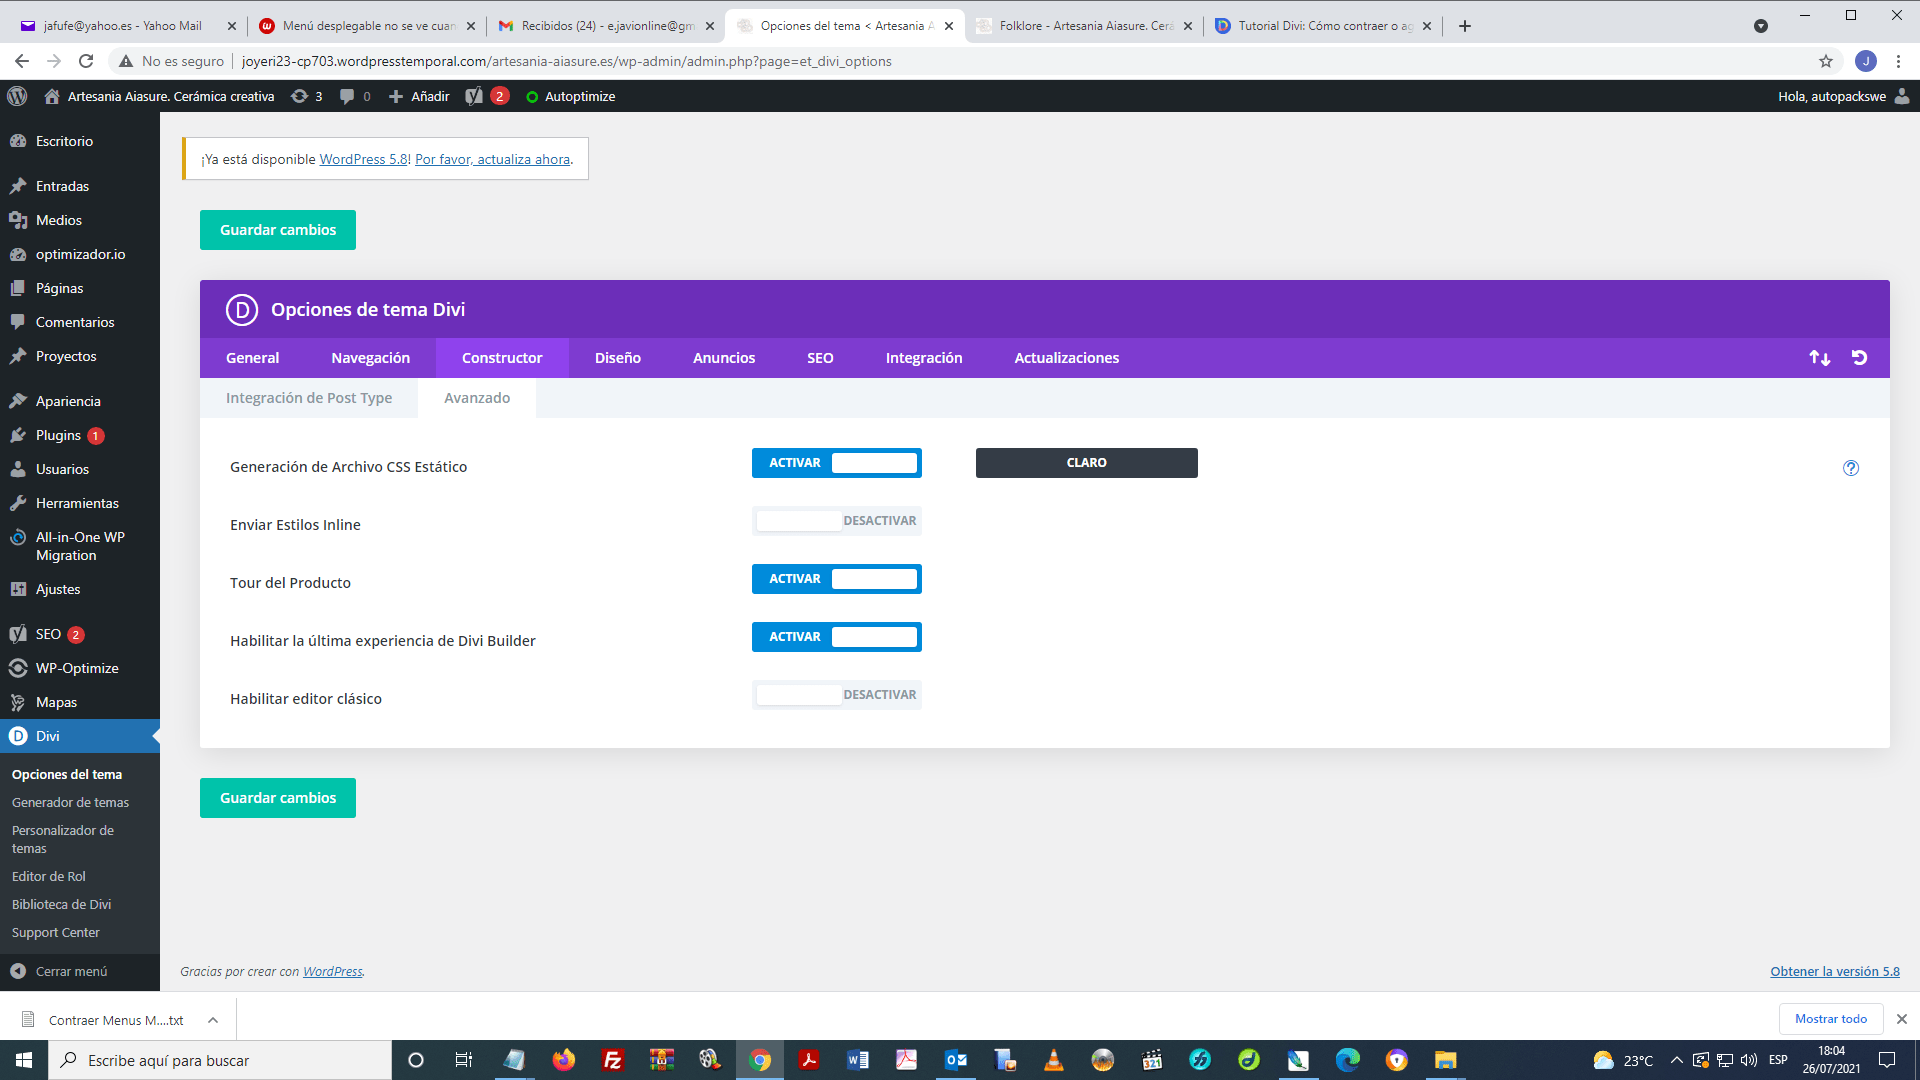Open the Actualizaciones tab
Screen dimensions: 1920x1080
tap(1066, 358)
